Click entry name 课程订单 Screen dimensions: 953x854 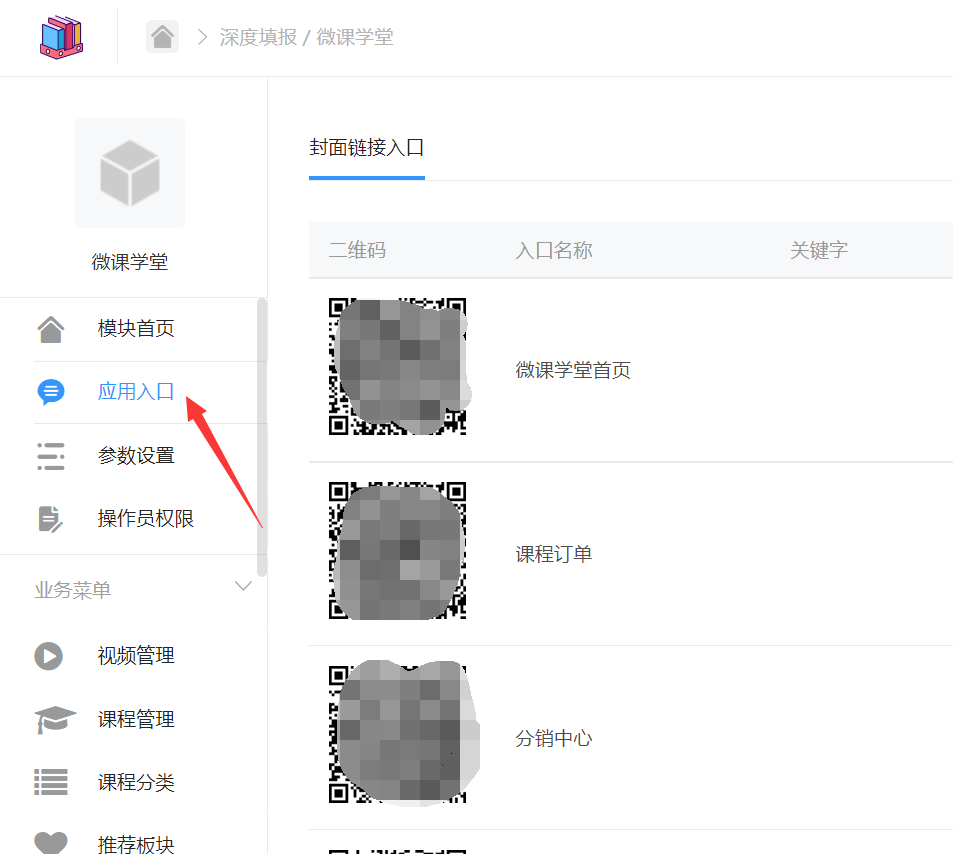(554, 554)
